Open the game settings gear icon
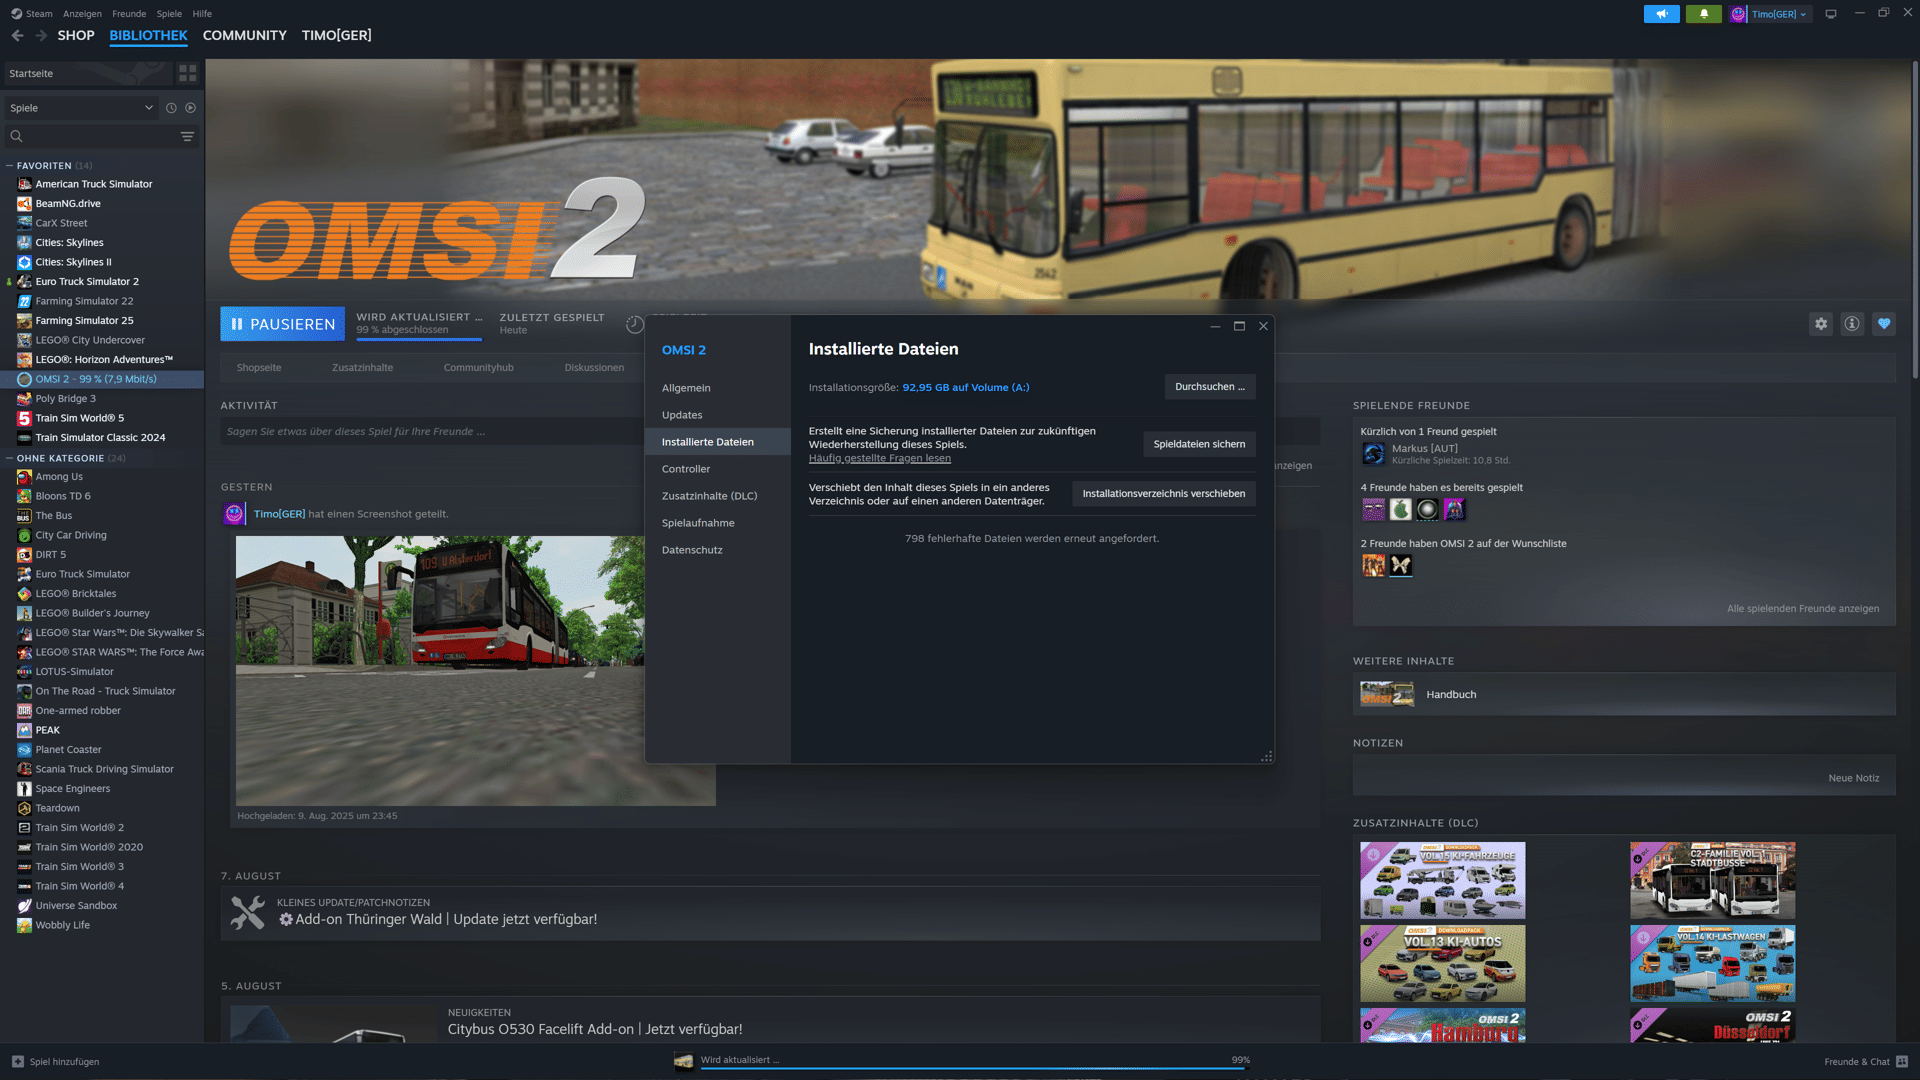 coord(1821,324)
